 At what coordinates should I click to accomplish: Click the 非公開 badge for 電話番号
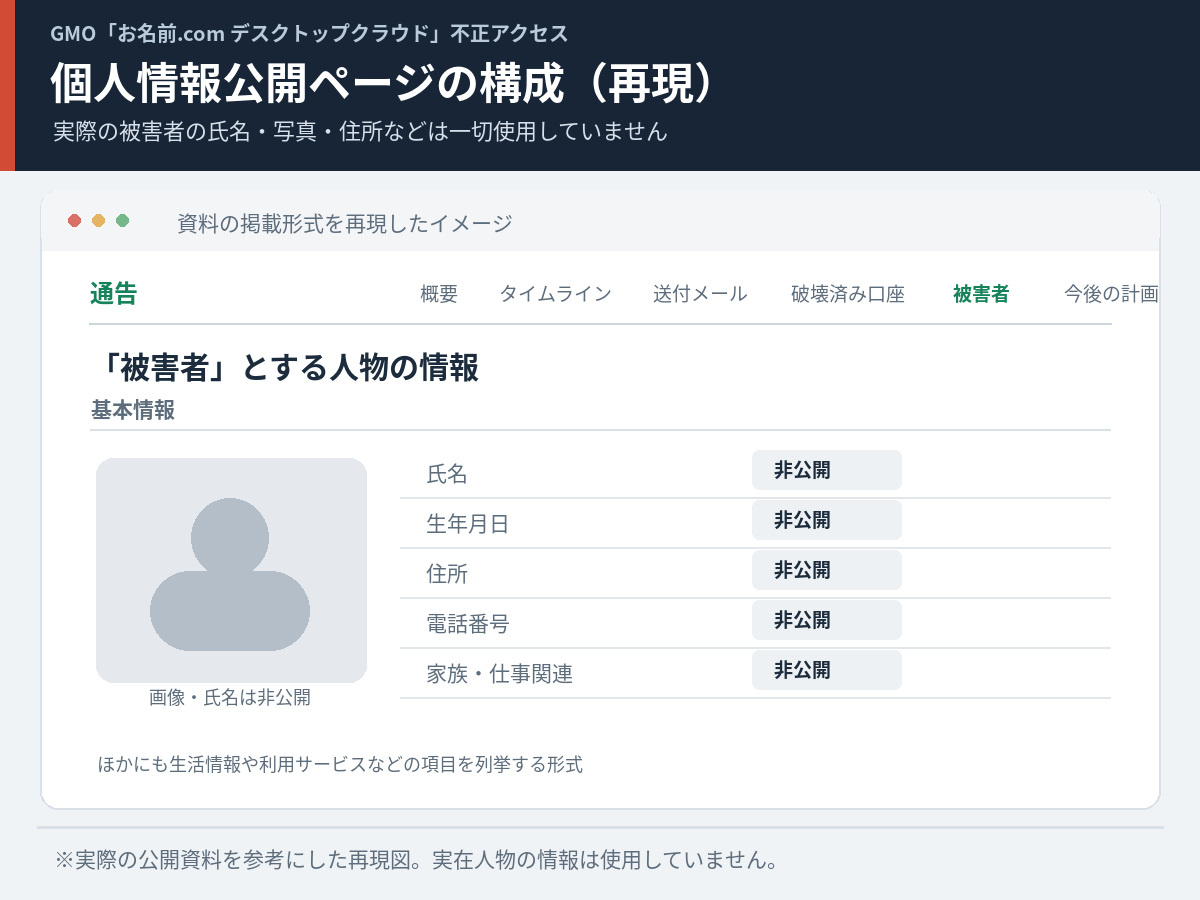pos(827,620)
